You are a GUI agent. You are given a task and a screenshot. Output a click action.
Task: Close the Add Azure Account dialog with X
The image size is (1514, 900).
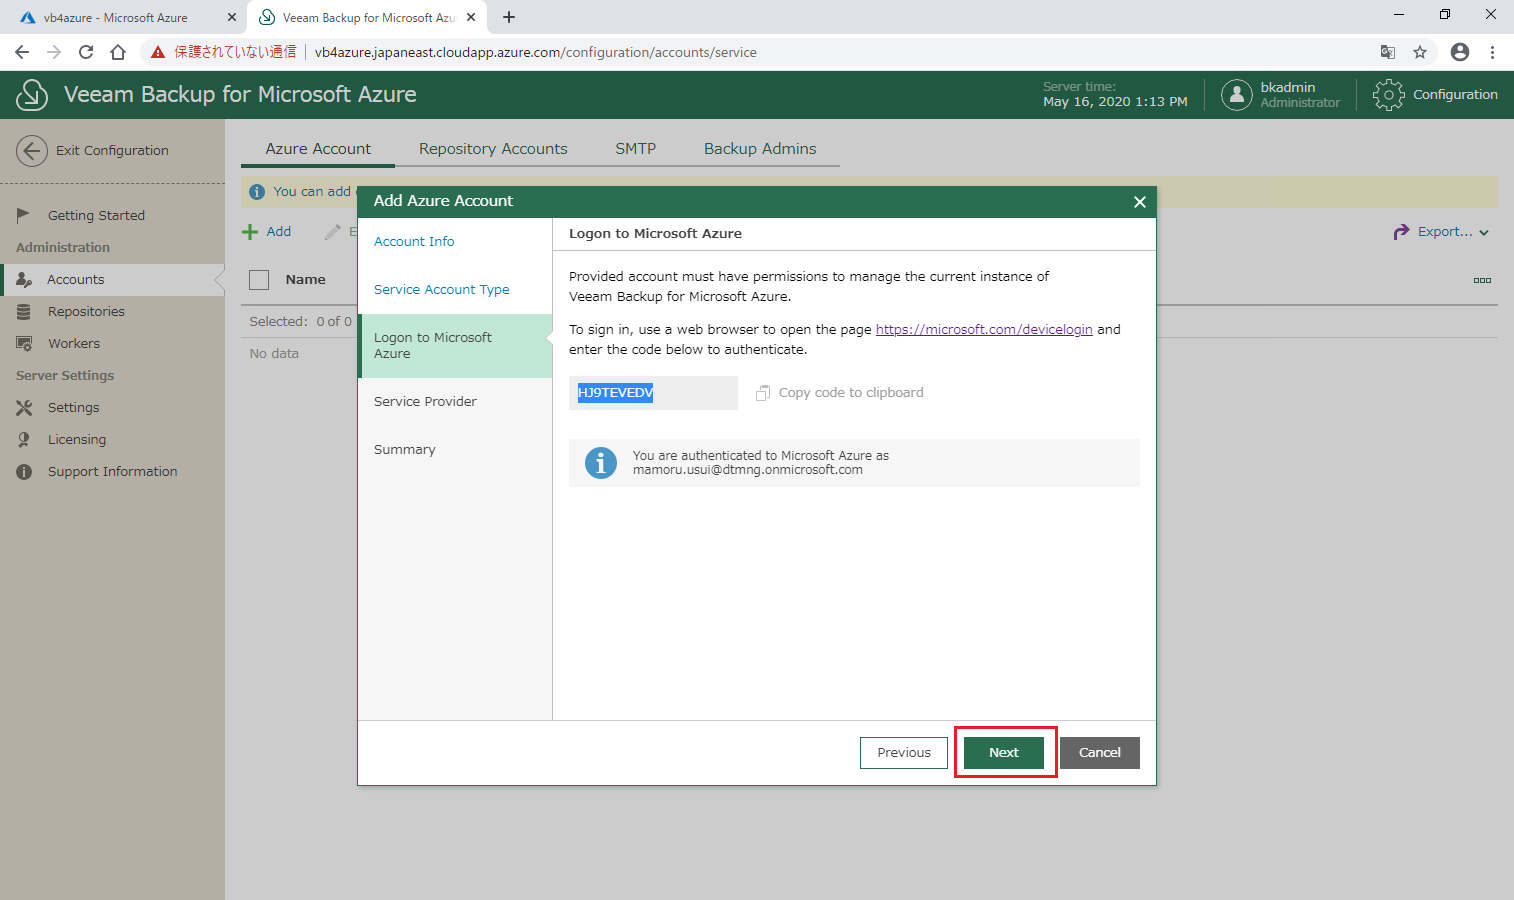pos(1139,202)
